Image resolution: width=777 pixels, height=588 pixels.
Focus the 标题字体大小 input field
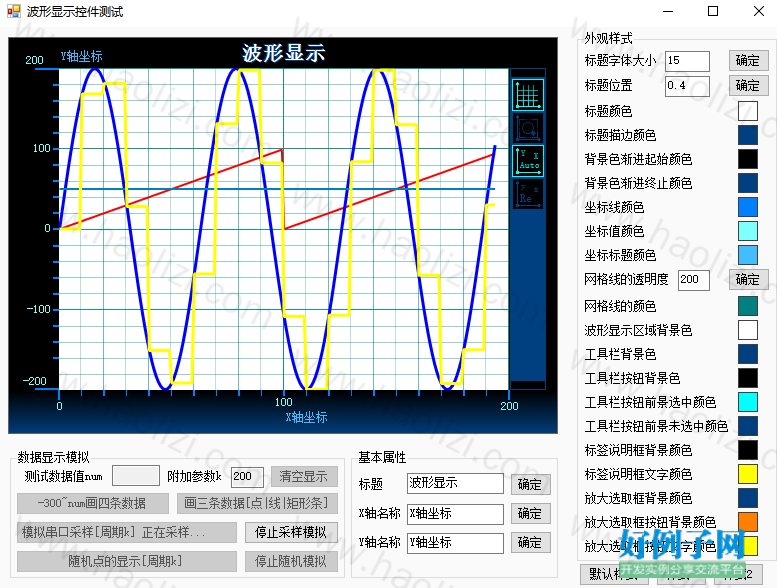coord(687,61)
